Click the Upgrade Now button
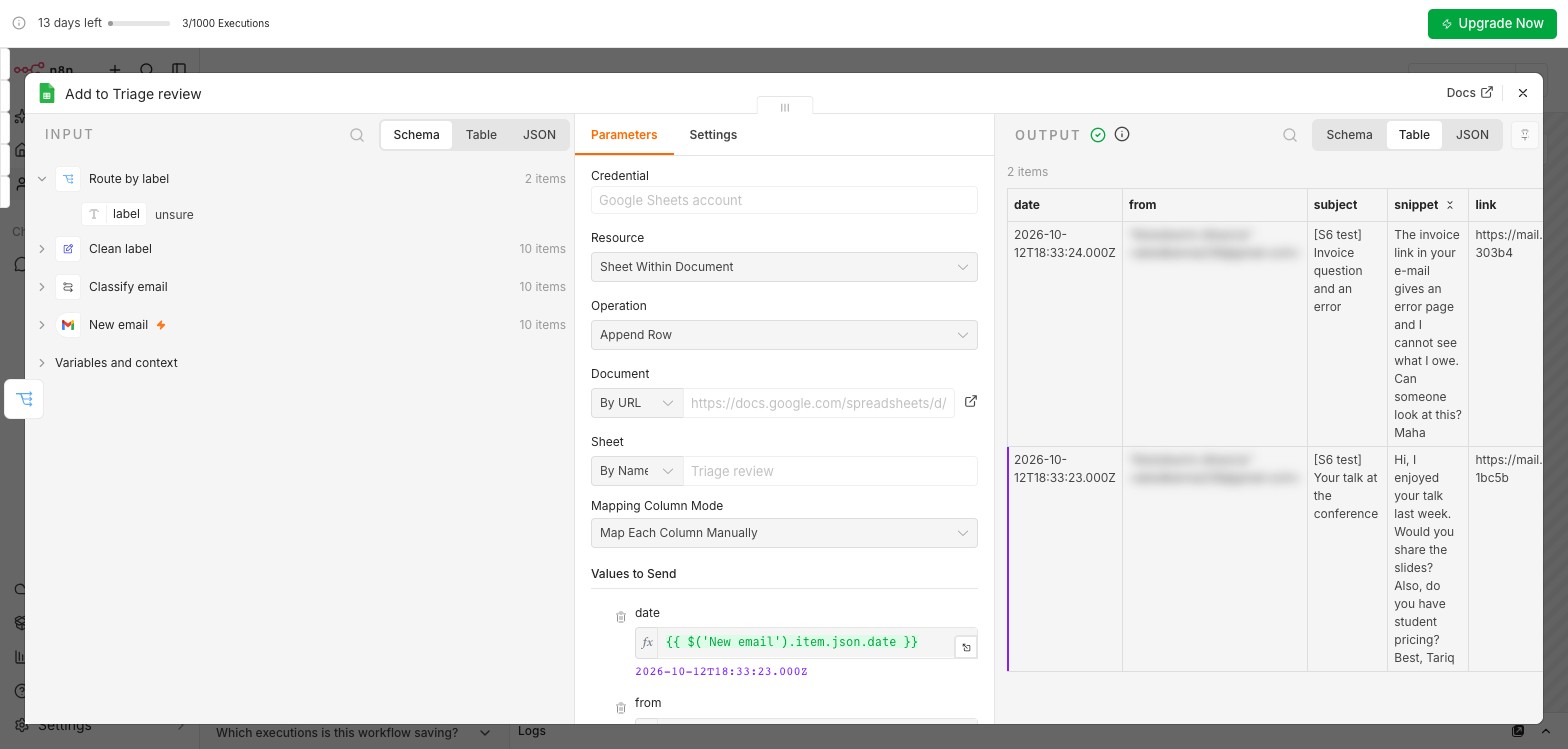This screenshot has width=1568, height=749. [1492, 23]
